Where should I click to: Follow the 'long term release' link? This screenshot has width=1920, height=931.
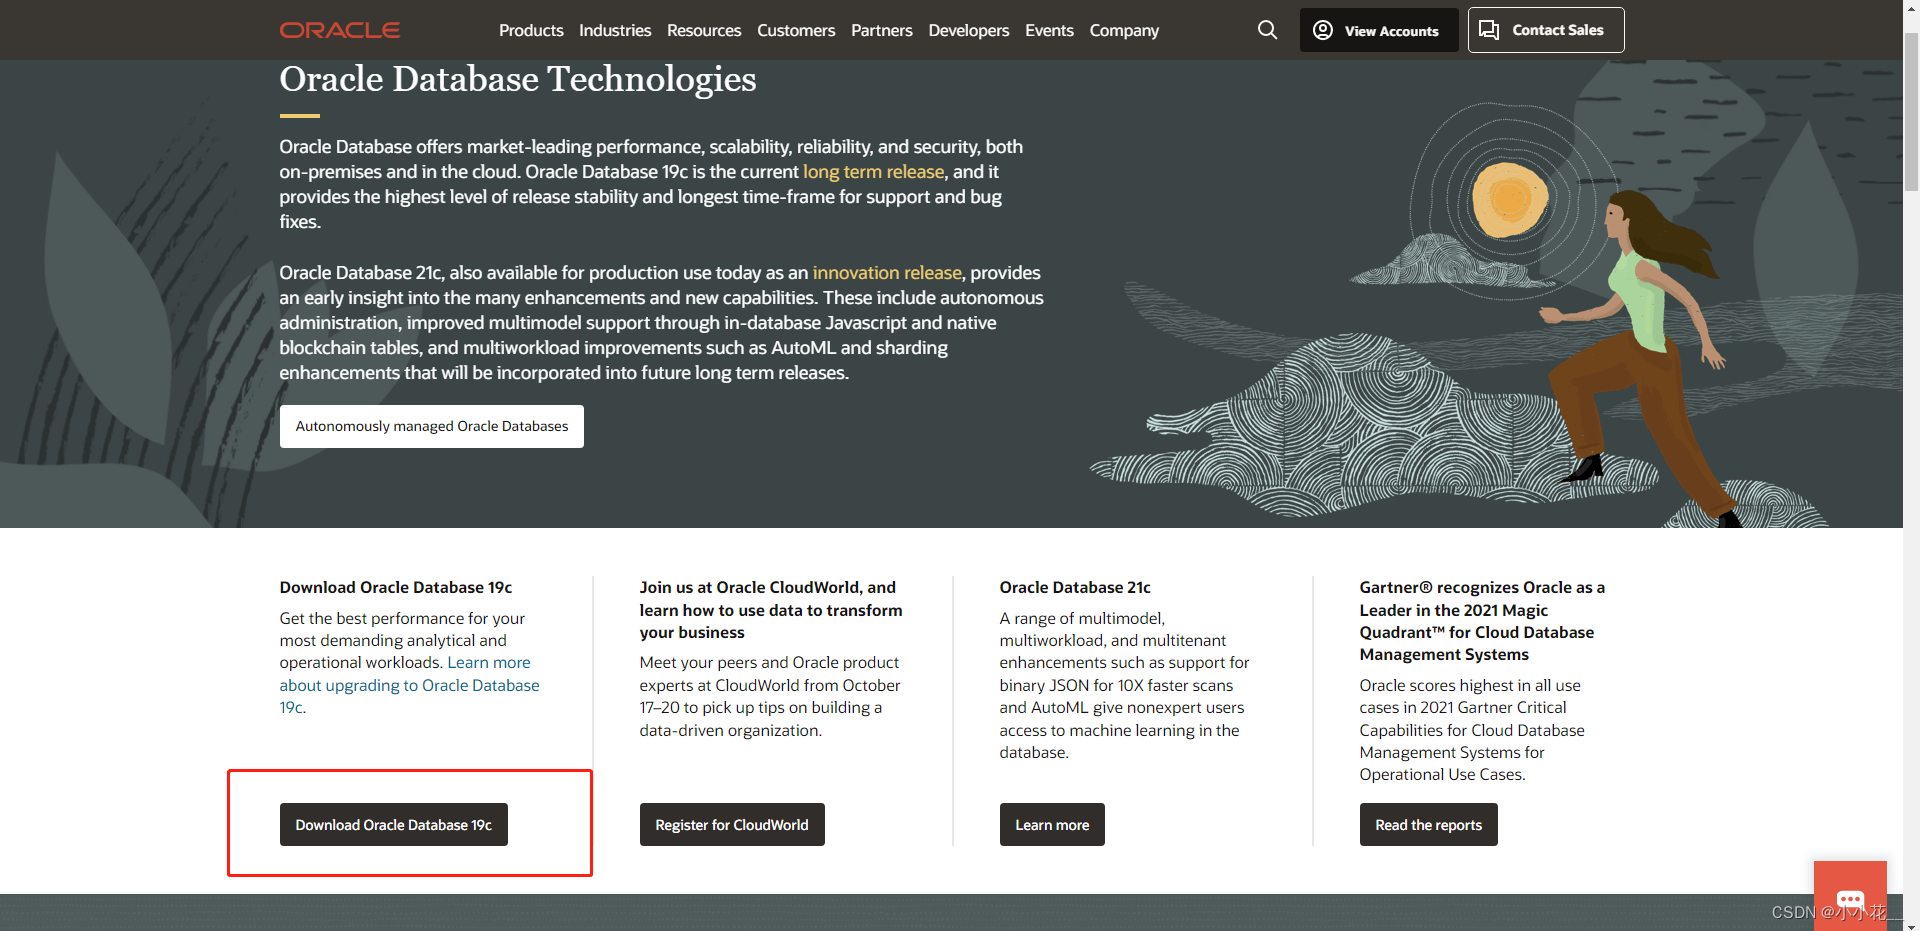[874, 172]
